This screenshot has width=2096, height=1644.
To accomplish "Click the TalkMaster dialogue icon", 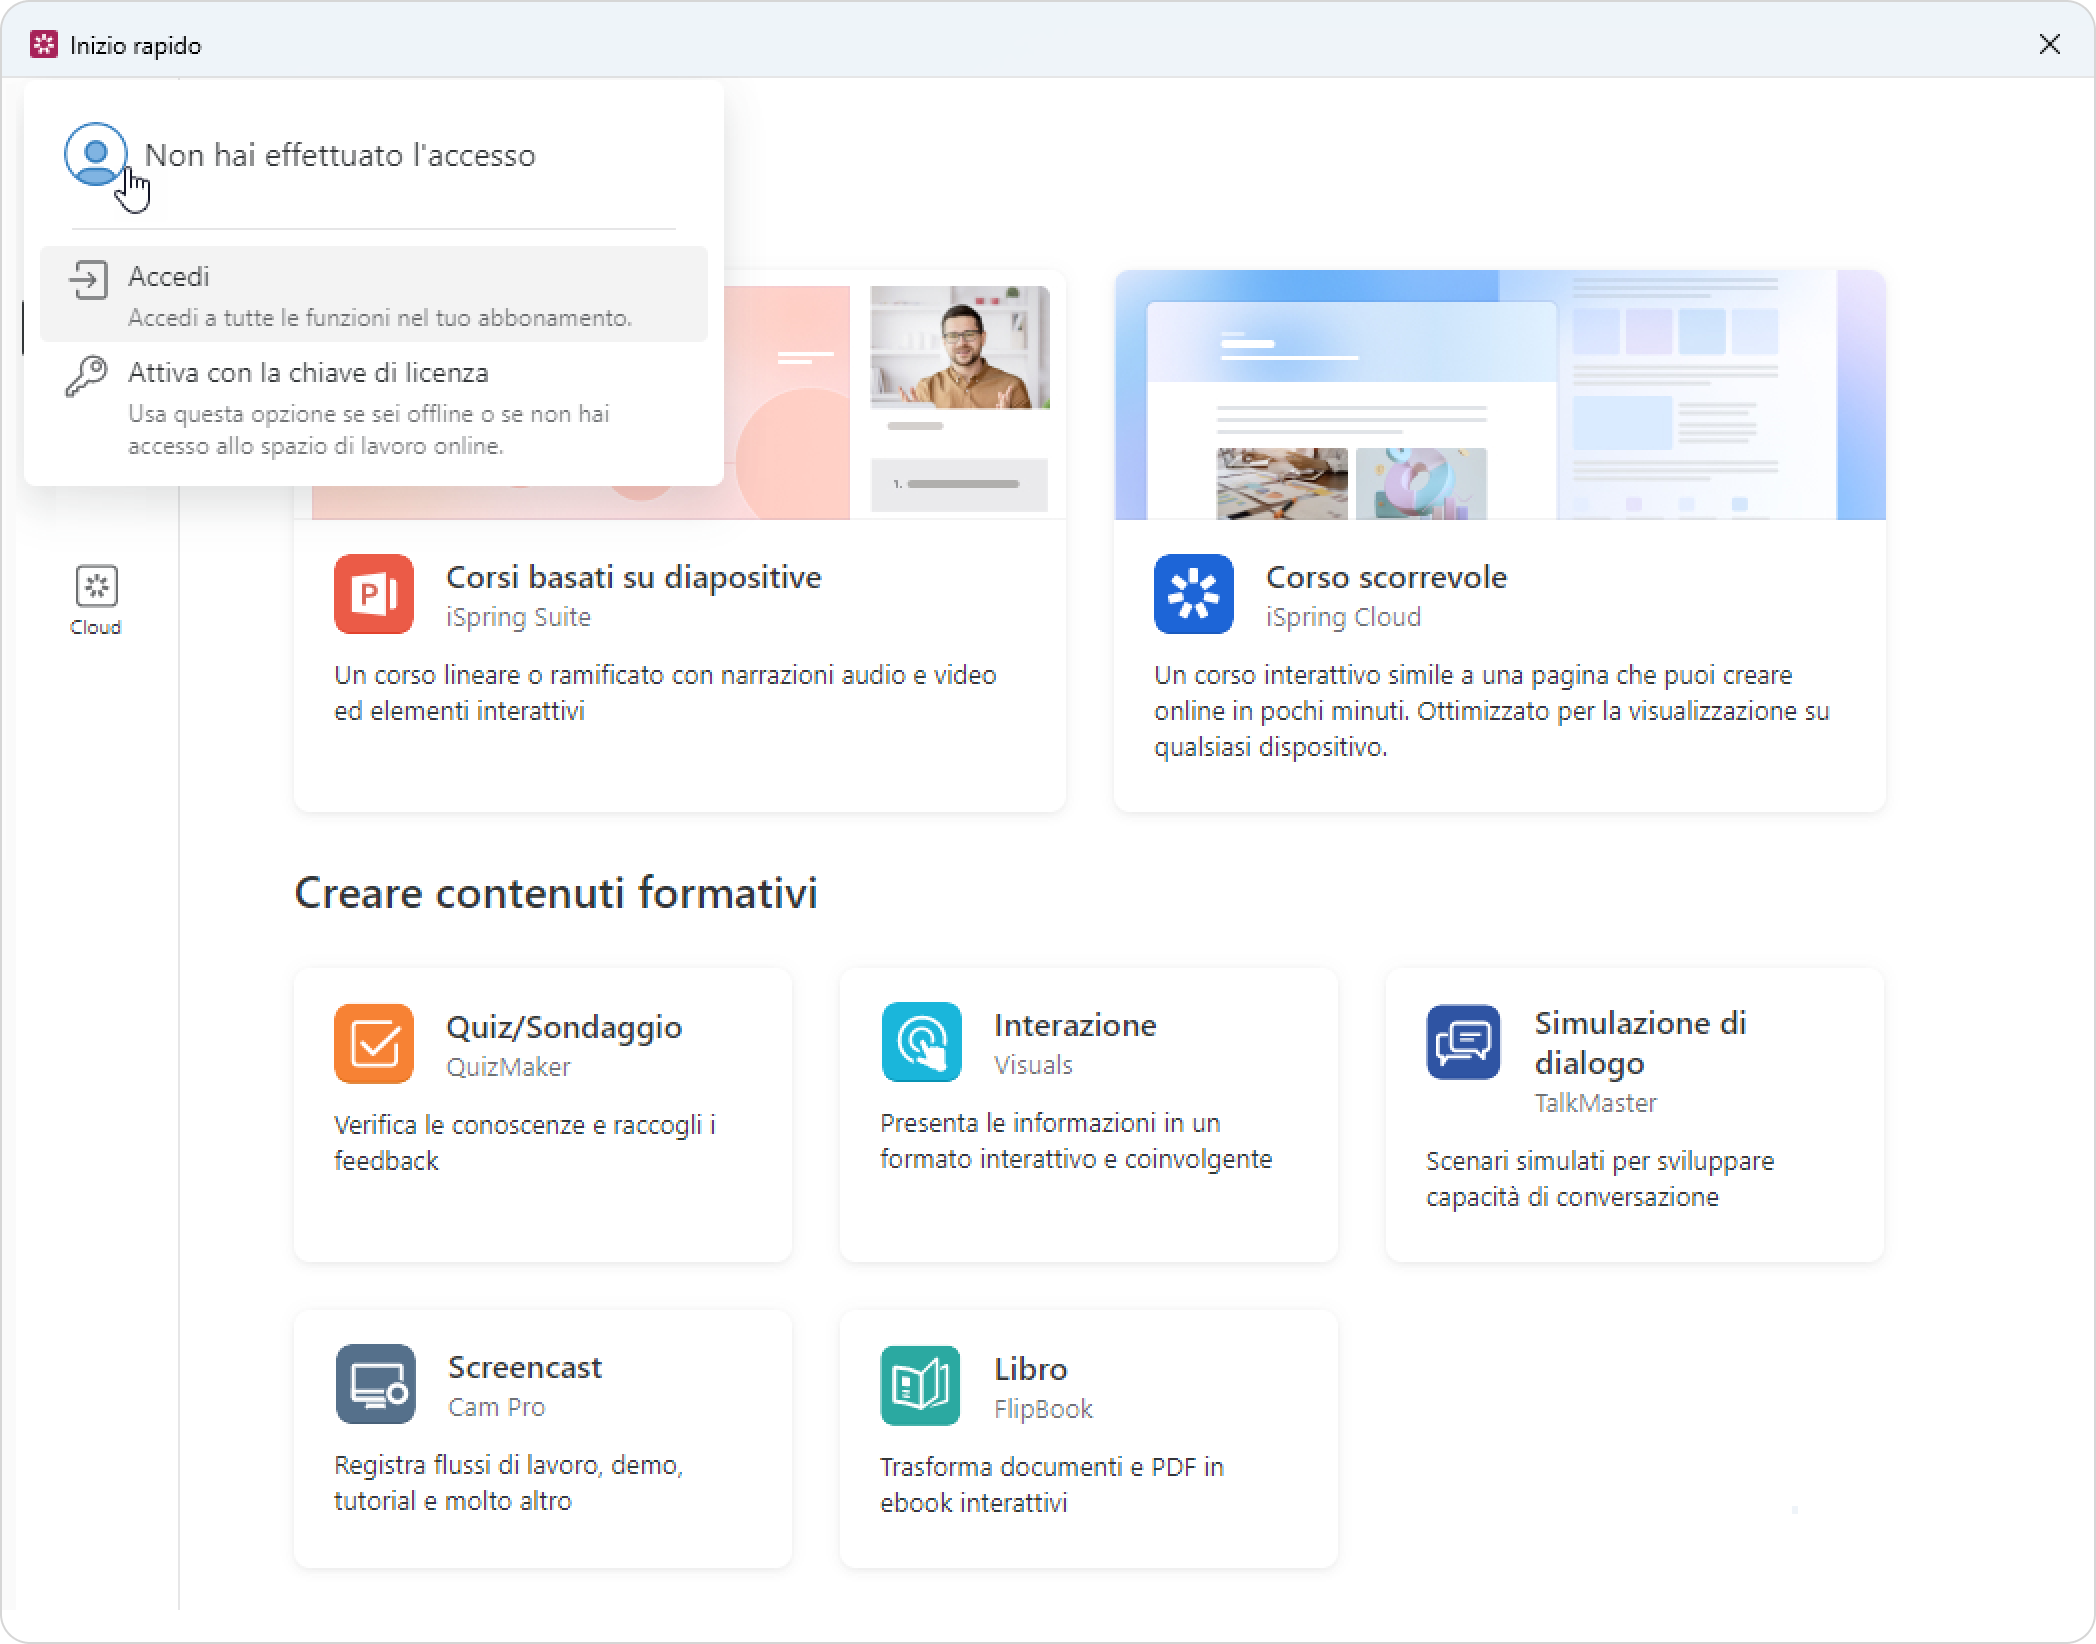I will pos(1463,1042).
